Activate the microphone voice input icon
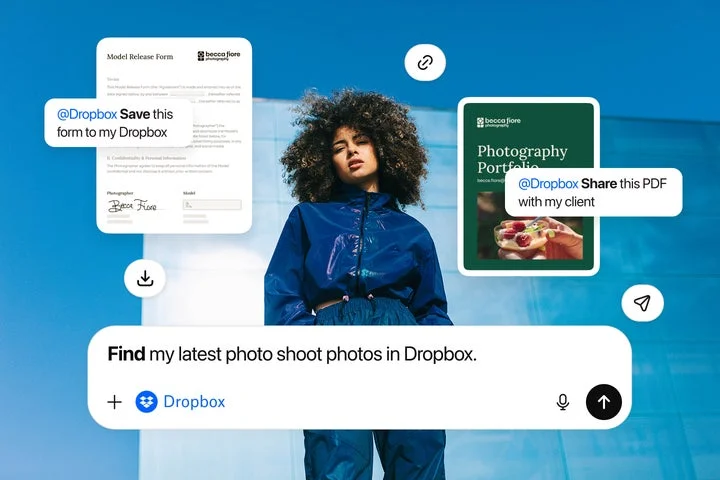 click(563, 402)
